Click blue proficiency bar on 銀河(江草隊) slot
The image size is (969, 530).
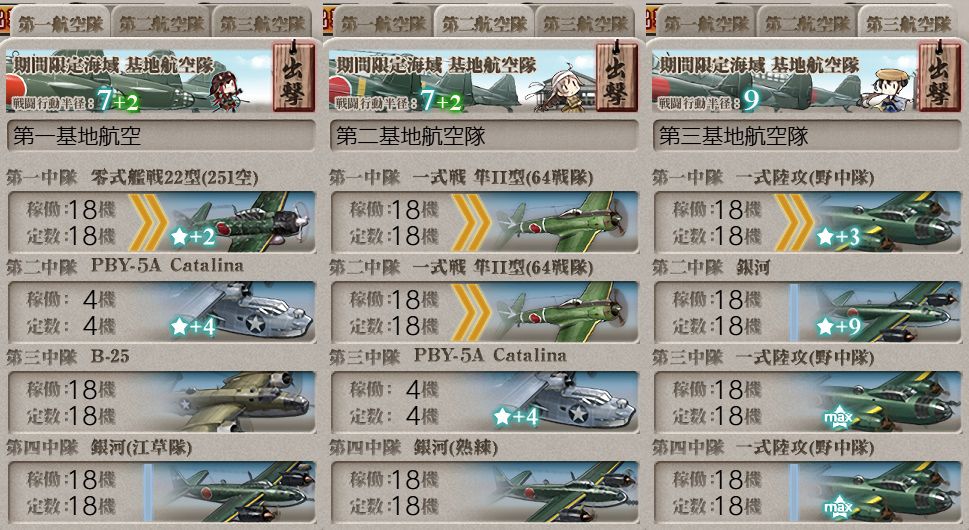pyautogui.click(x=148, y=492)
